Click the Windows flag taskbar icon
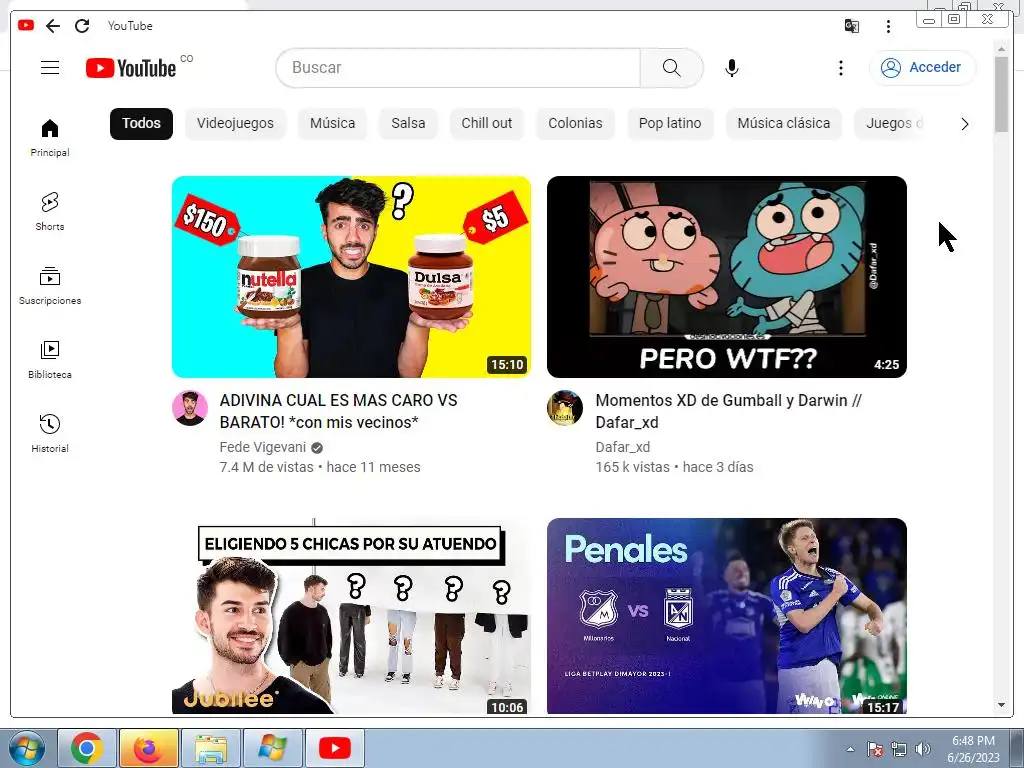 tap(272, 748)
